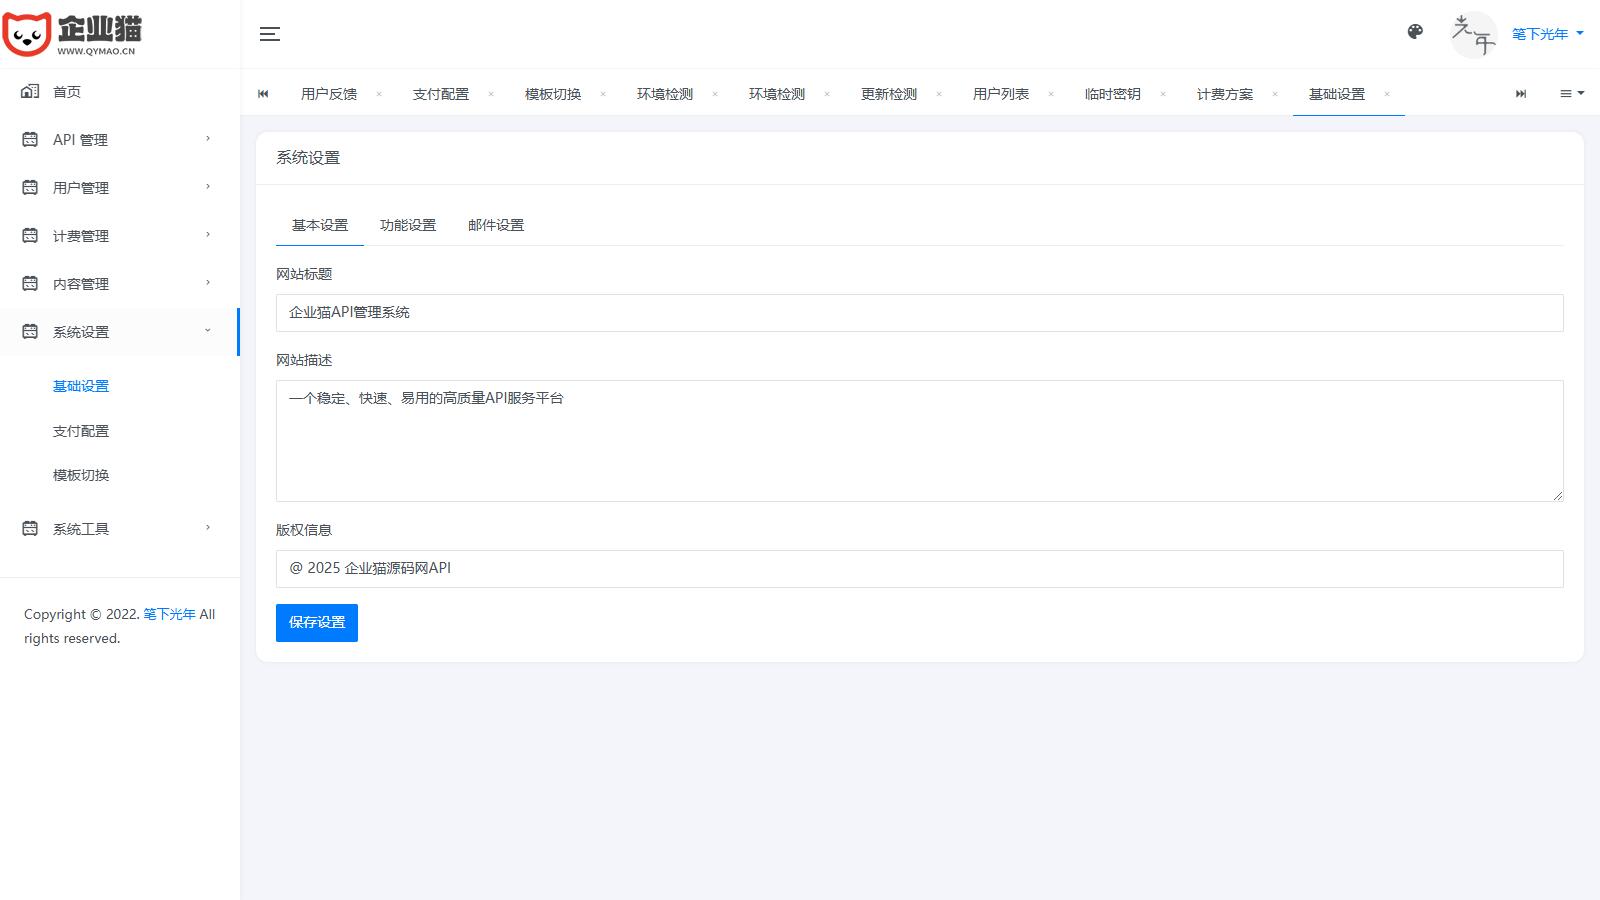Close the 计费方案 tab

coord(1275,94)
